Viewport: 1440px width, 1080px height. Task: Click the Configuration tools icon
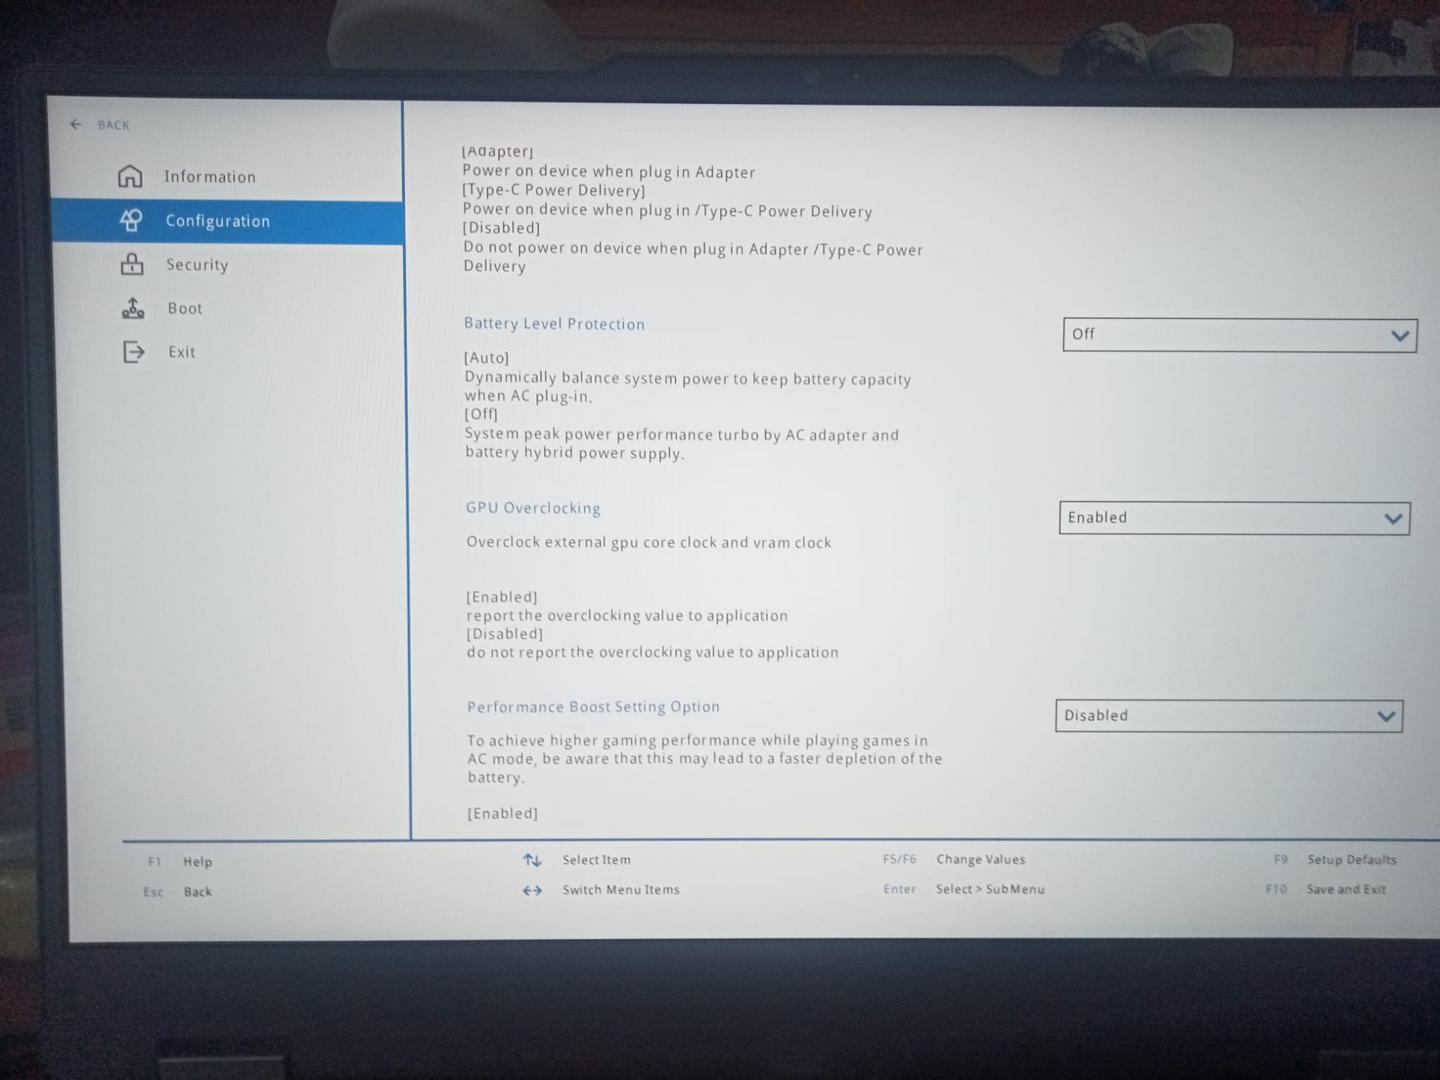pyautogui.click(x=131, y=220)
